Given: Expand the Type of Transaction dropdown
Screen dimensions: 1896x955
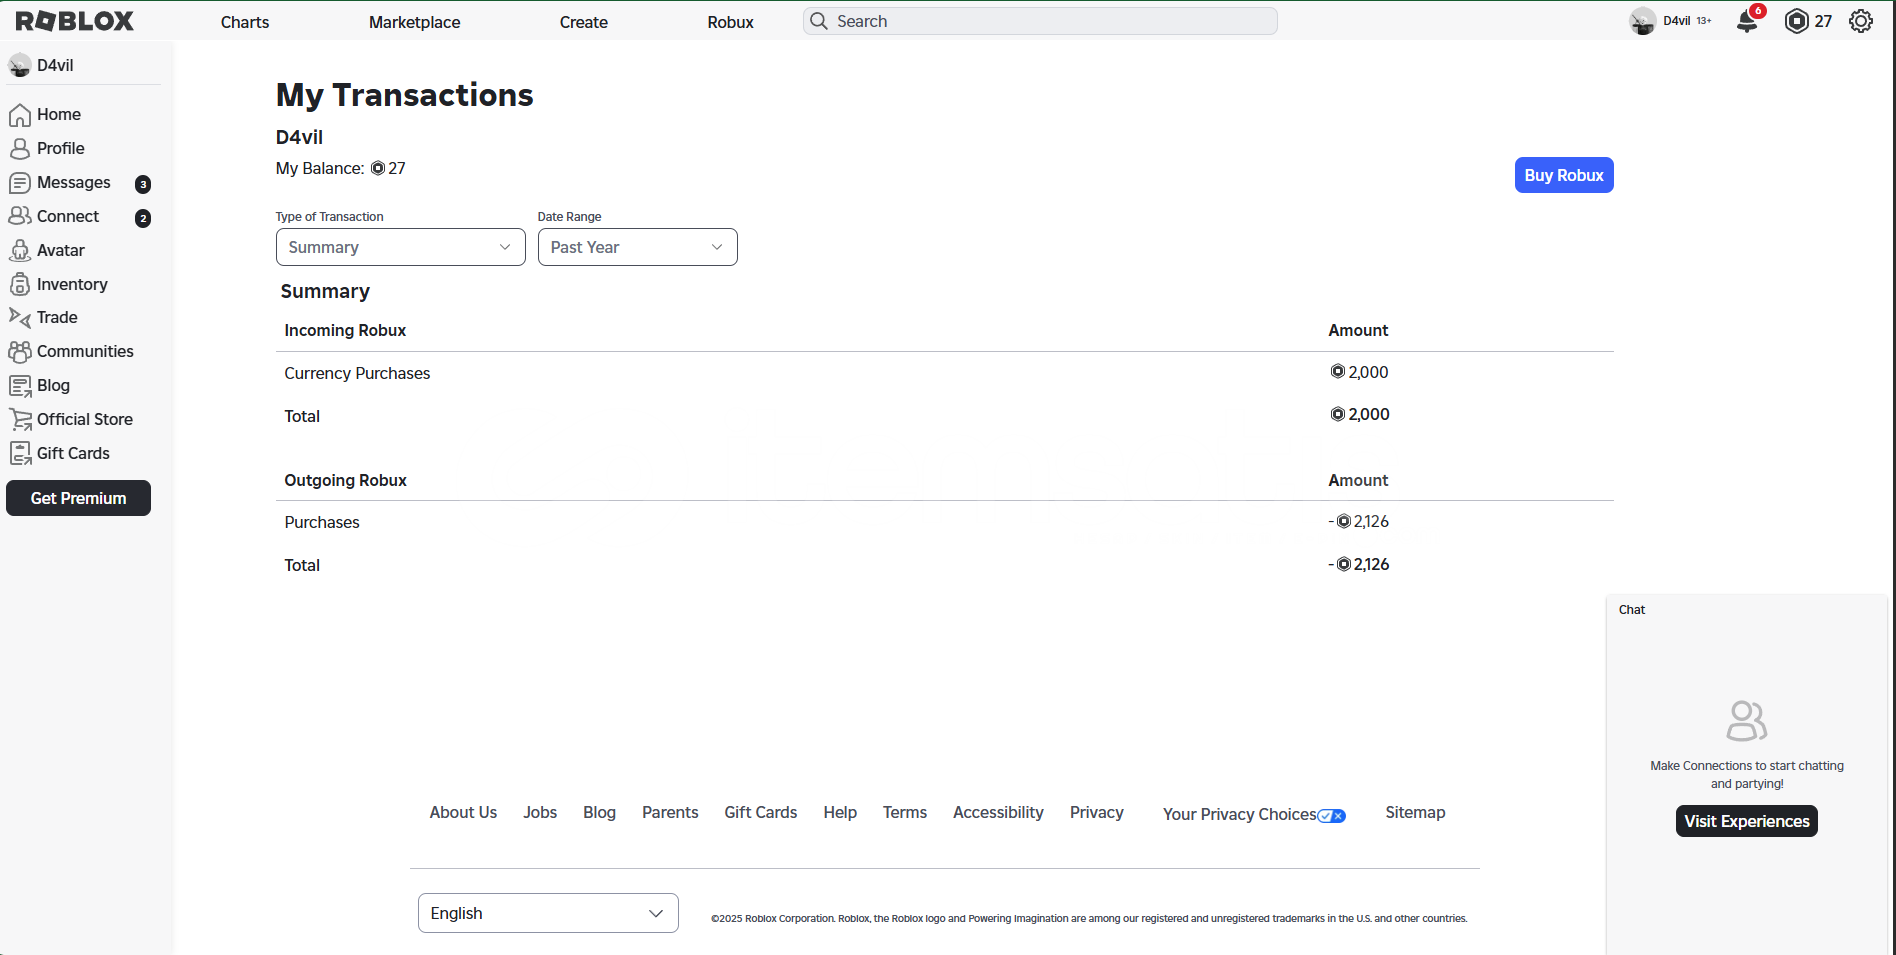Looking at the screenshot, I should coord(400,247).
